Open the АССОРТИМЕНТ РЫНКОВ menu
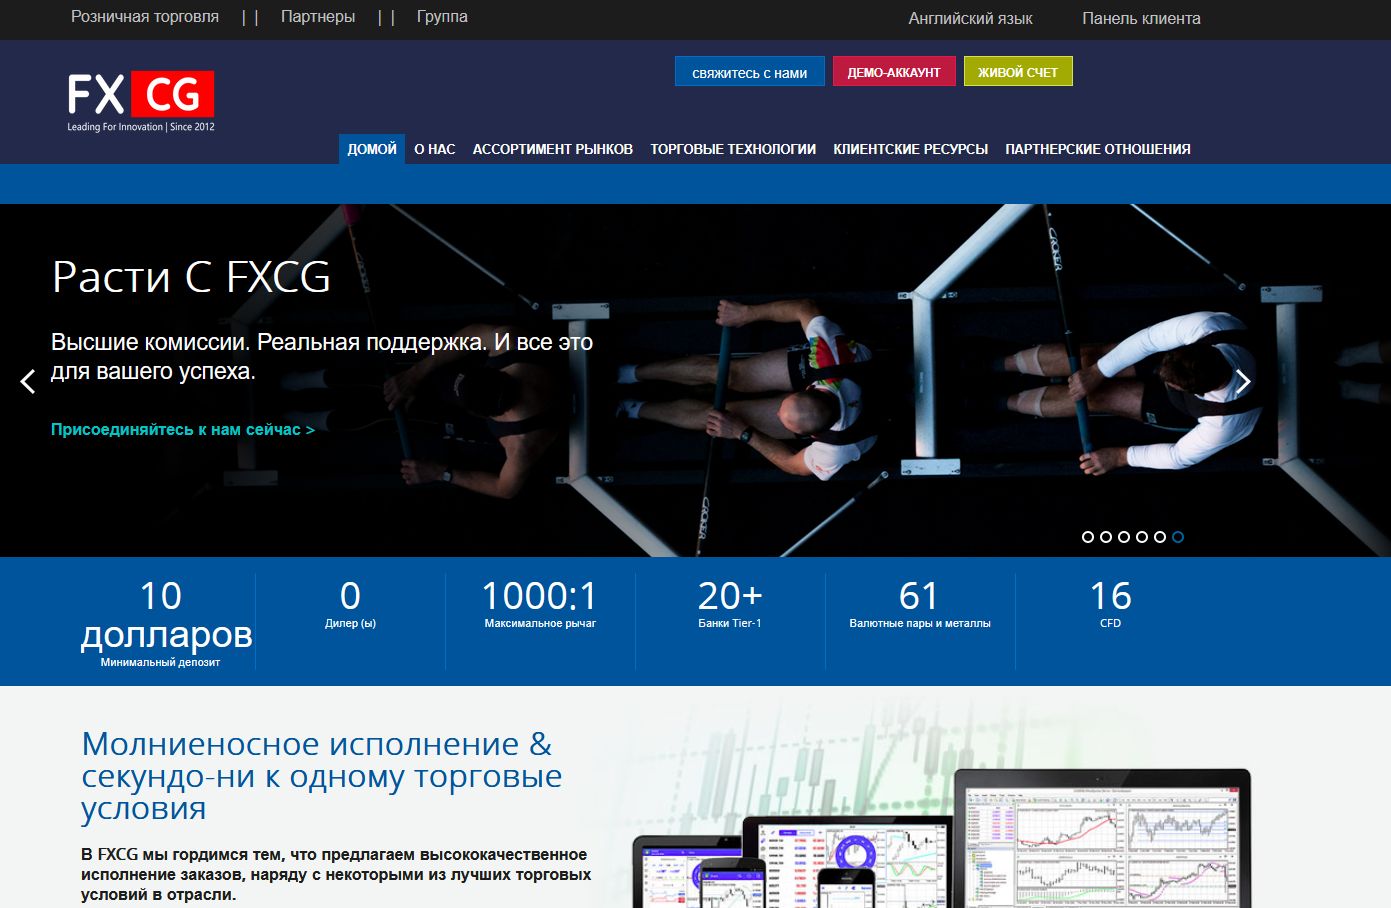This screenshot has height=908, width=1391. coord(552,148)
